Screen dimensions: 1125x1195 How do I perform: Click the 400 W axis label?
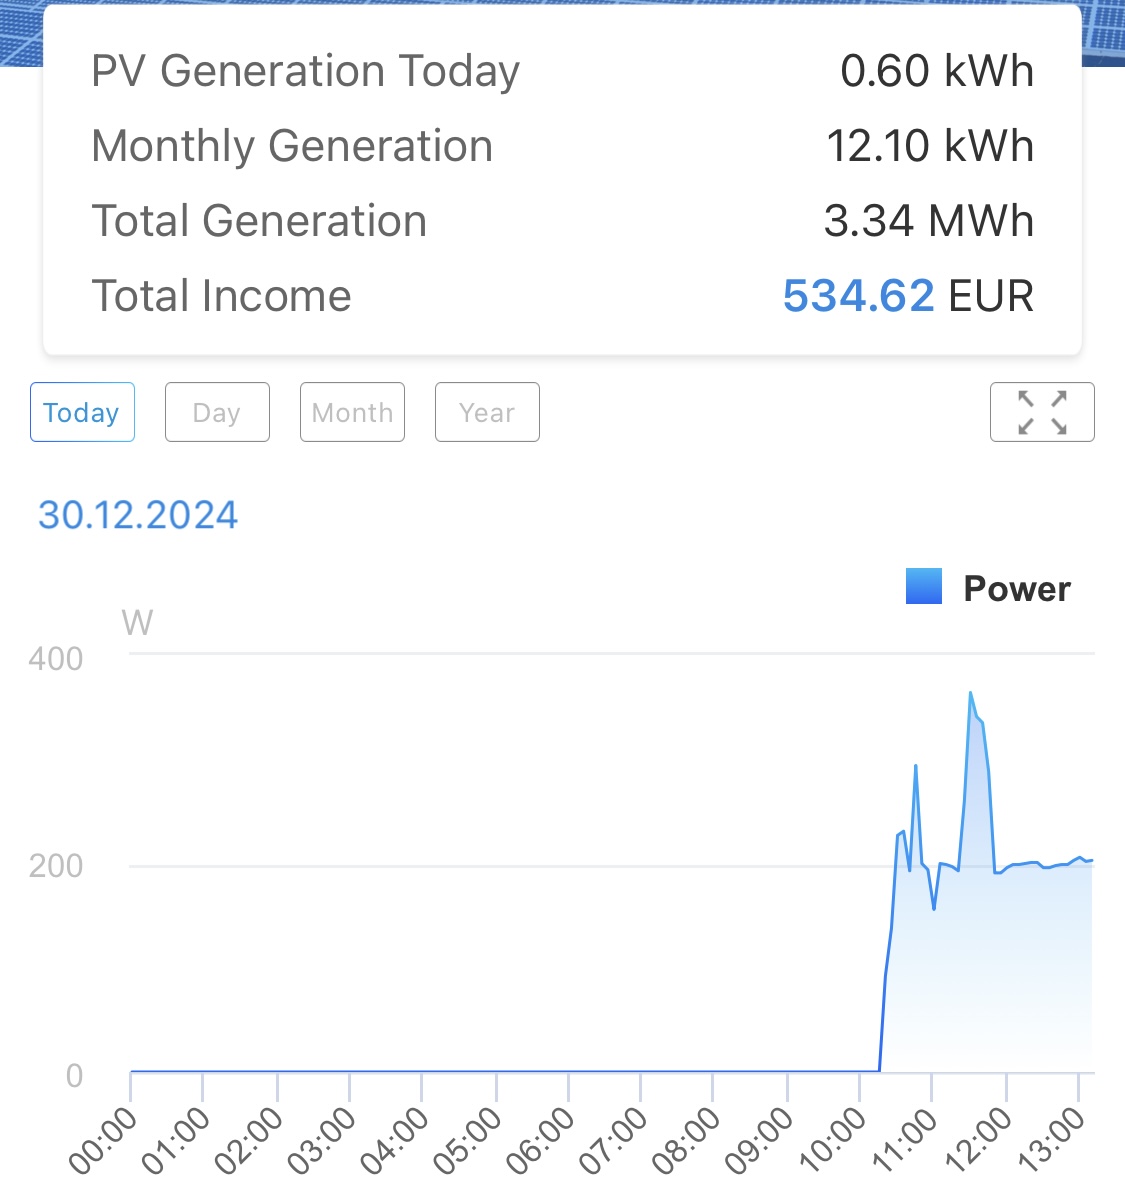point(56,659)
